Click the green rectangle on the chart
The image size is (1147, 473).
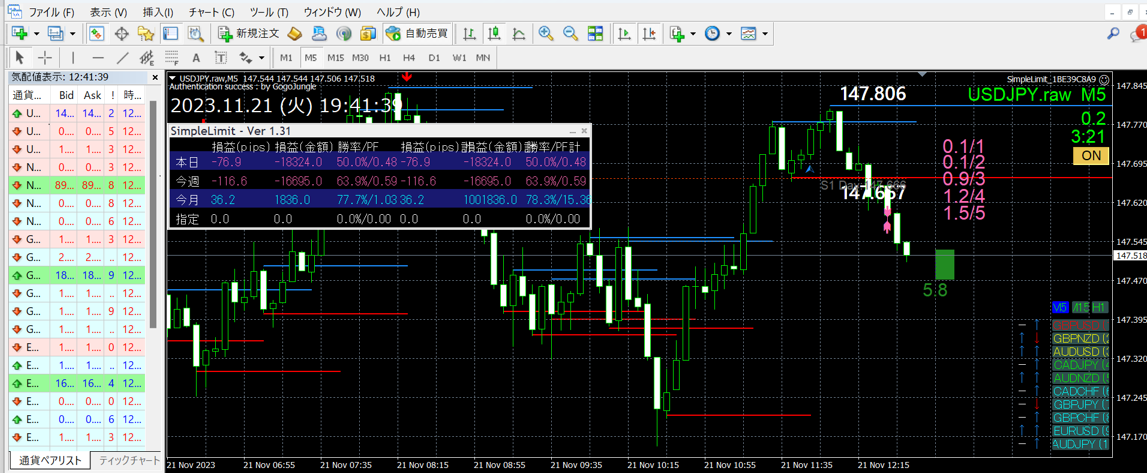pyautogui.click(x=944, y=265)
